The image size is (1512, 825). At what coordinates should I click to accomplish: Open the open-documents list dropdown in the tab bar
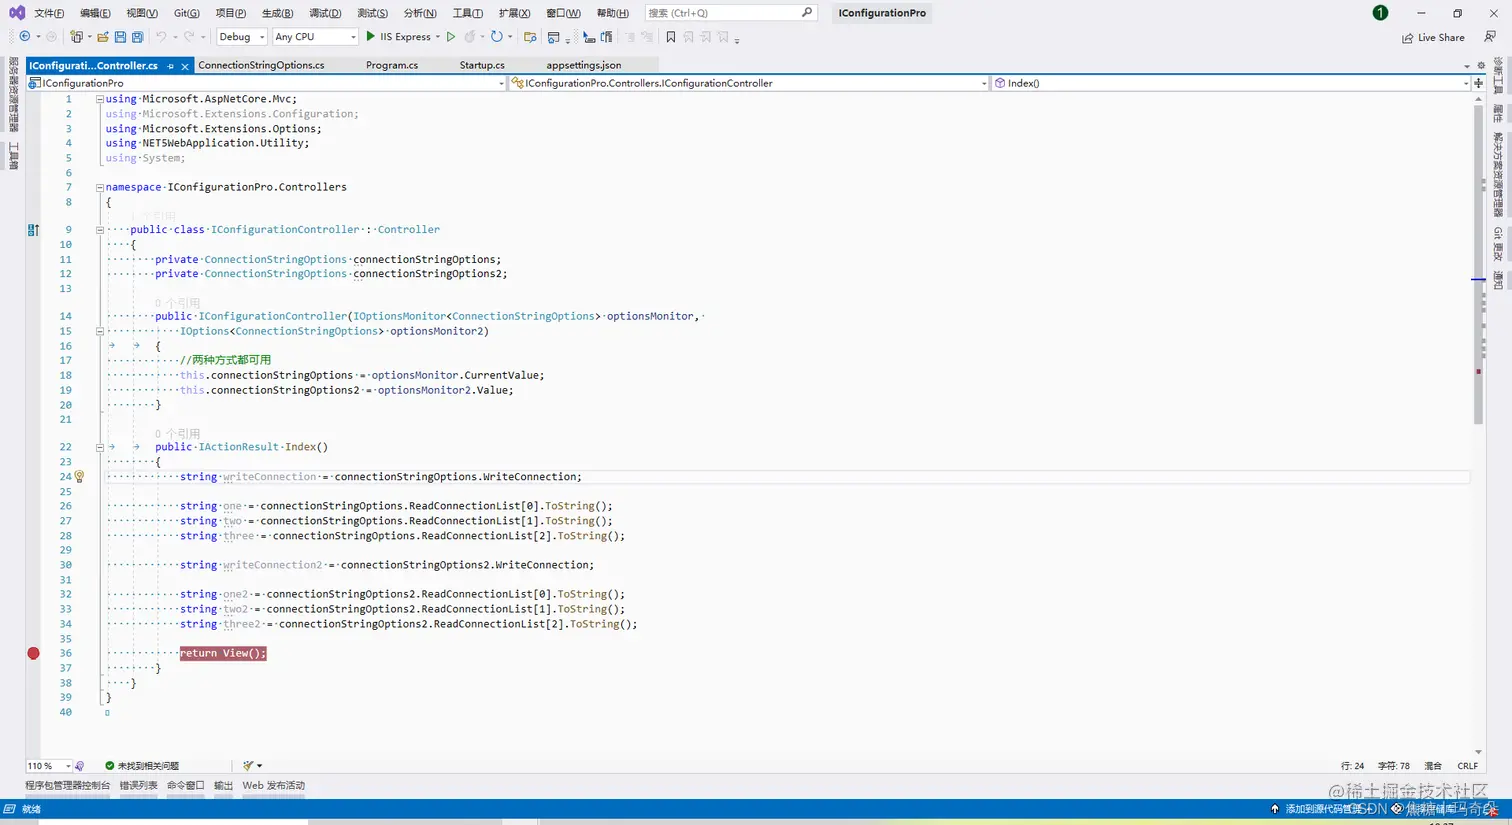(x=1467, y=66)
